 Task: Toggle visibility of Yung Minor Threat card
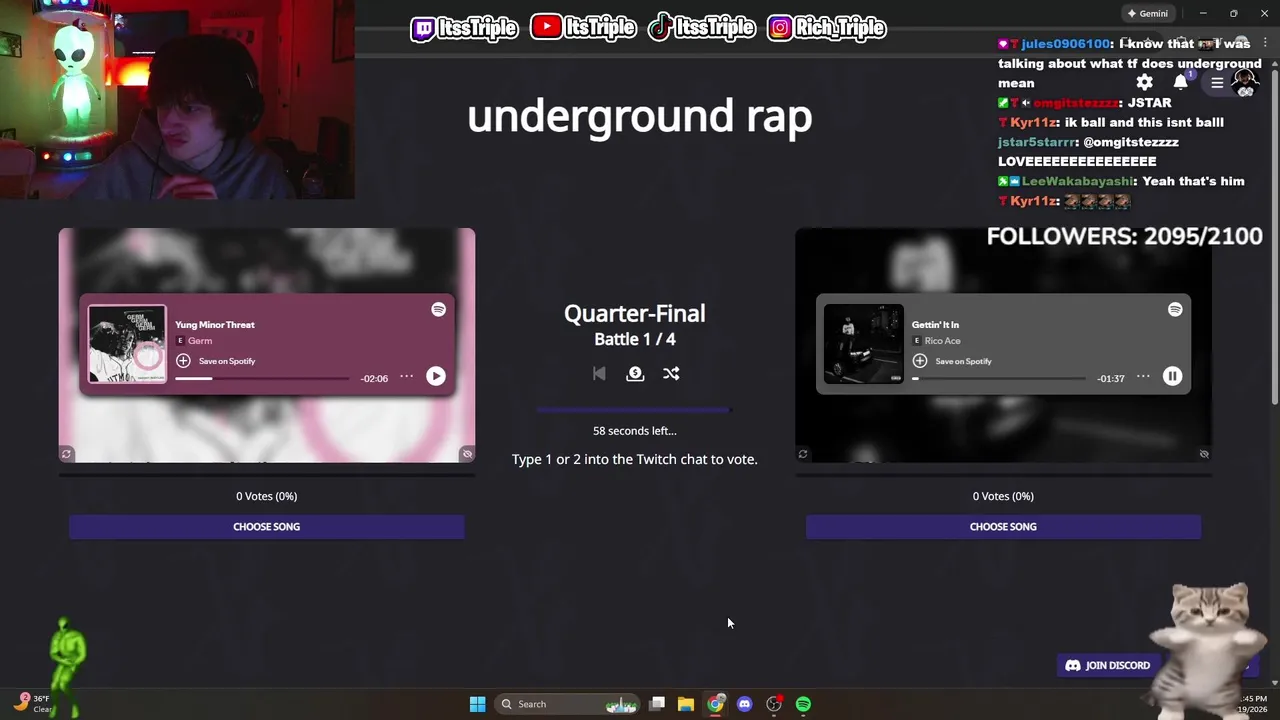click(467, 454)
